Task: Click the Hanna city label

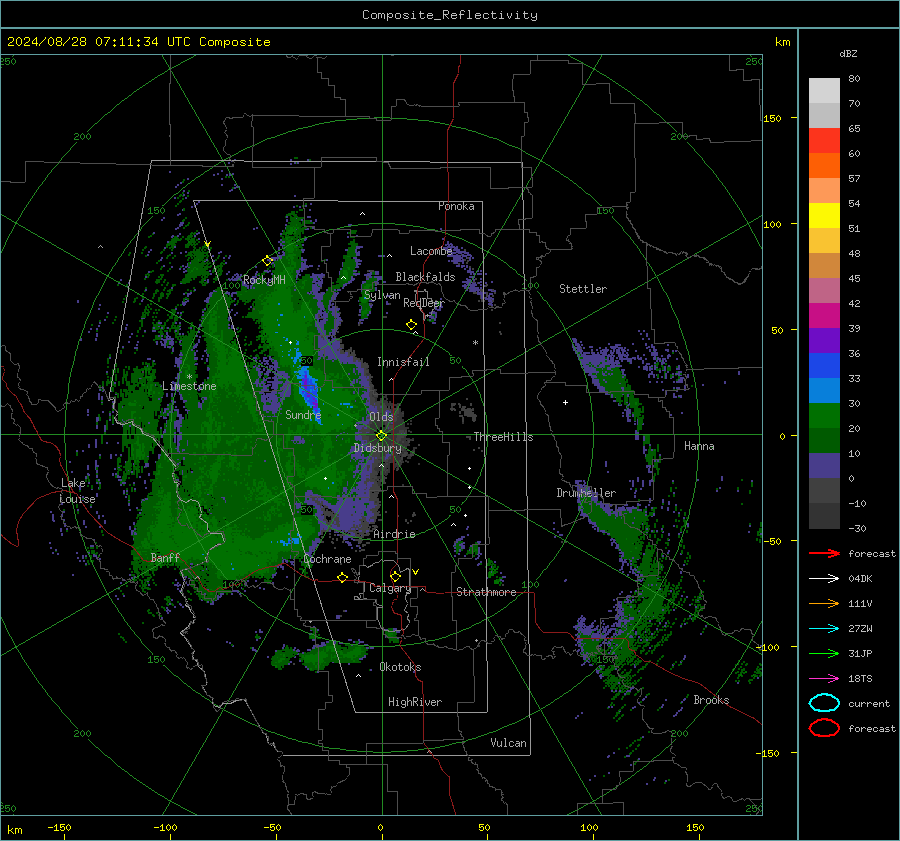Action: (699, 446)
